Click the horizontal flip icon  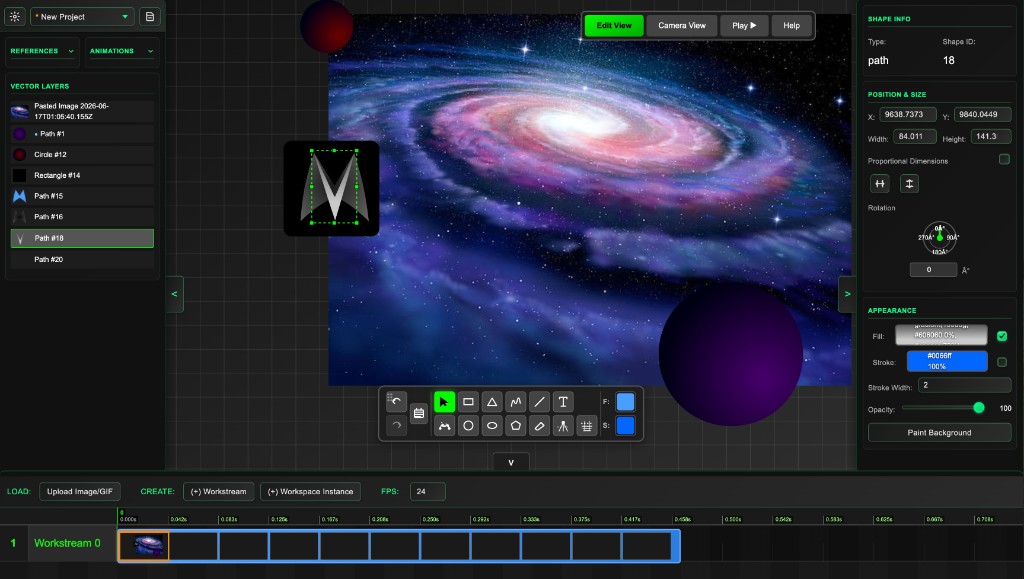[880, 183]
